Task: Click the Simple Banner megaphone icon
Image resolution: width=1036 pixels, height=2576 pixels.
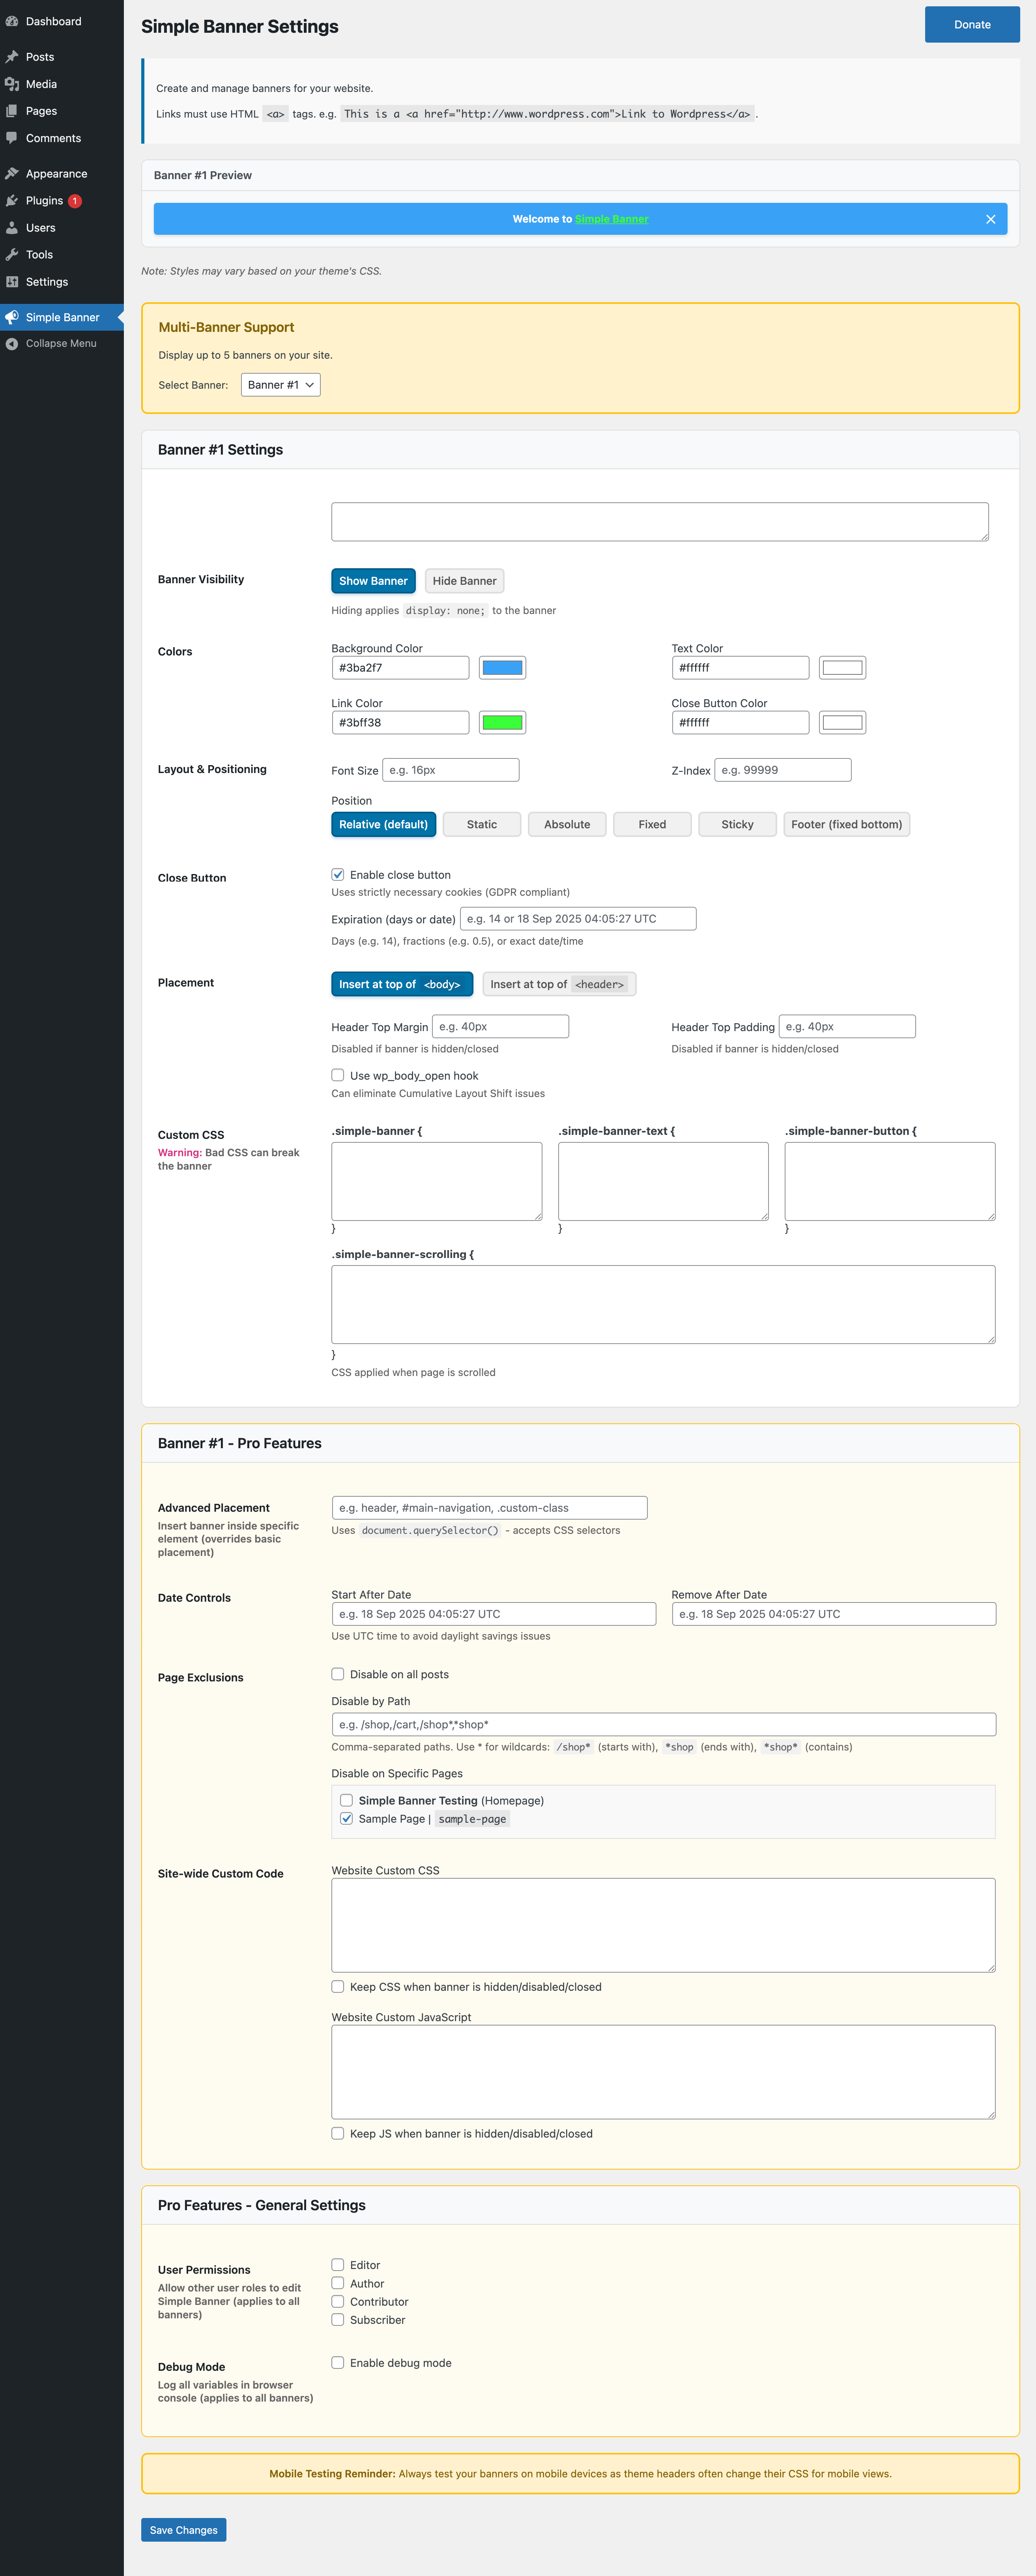Action: pyautogui.click(x=12, y=317)
